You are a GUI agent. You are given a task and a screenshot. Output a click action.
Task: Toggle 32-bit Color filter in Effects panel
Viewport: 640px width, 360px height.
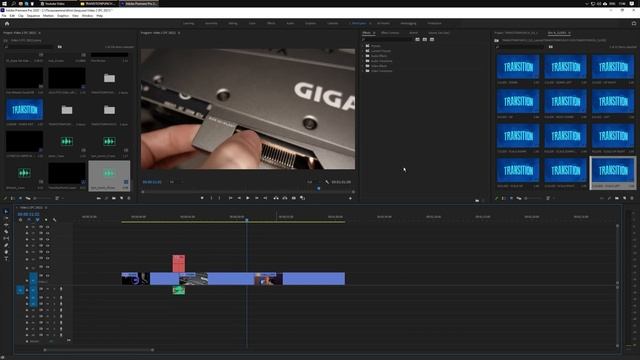tap(424, 40)
